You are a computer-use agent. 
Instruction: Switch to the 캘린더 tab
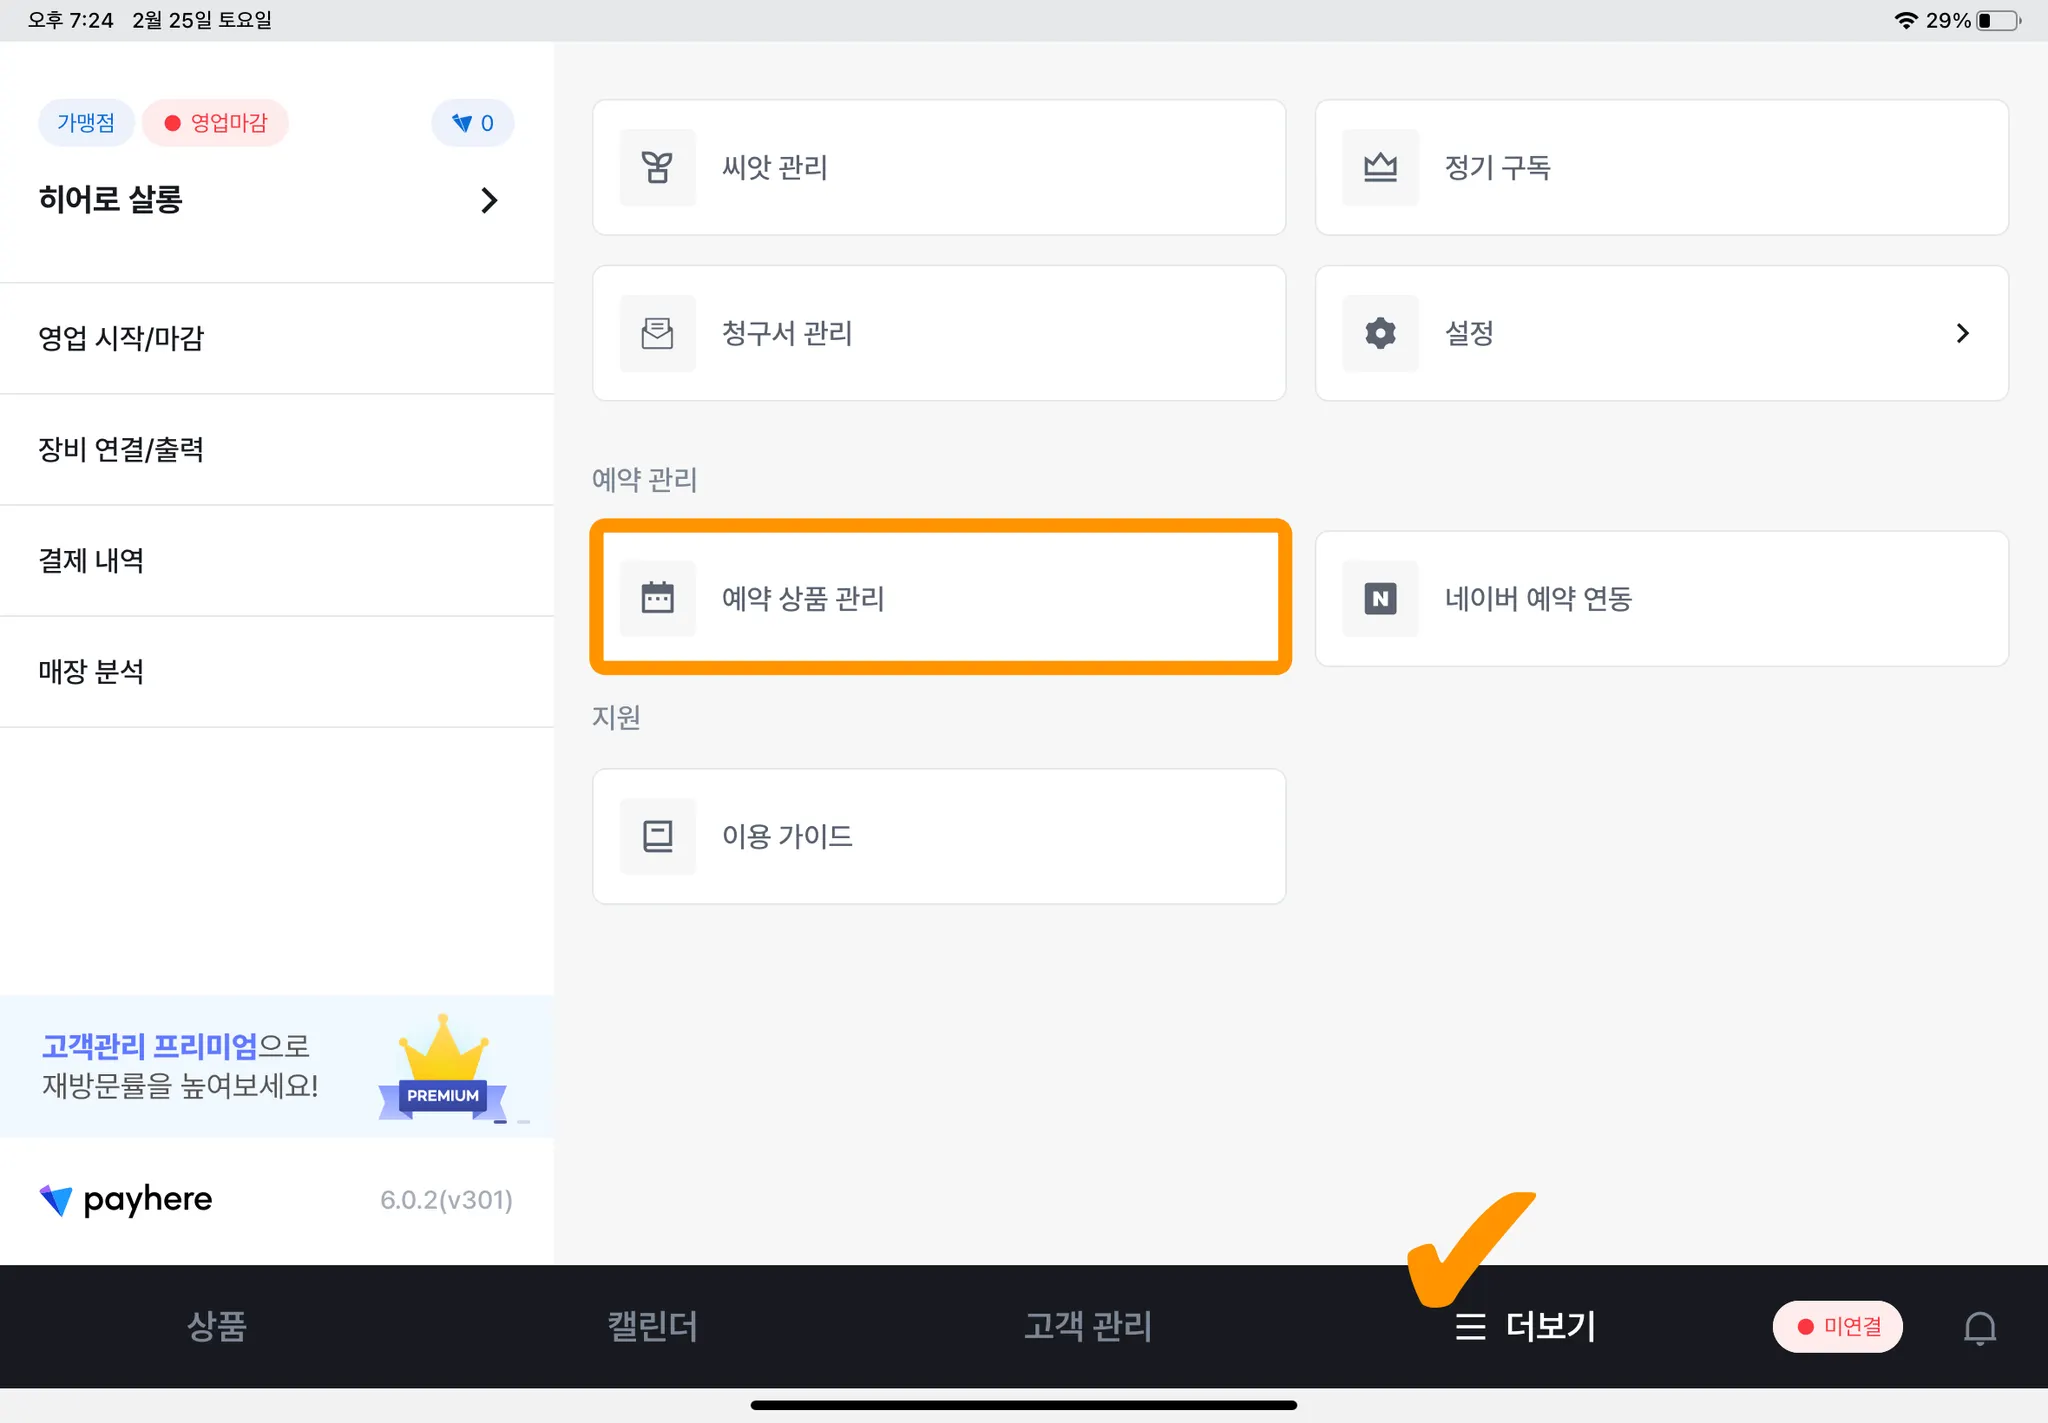coord(652,1327)
